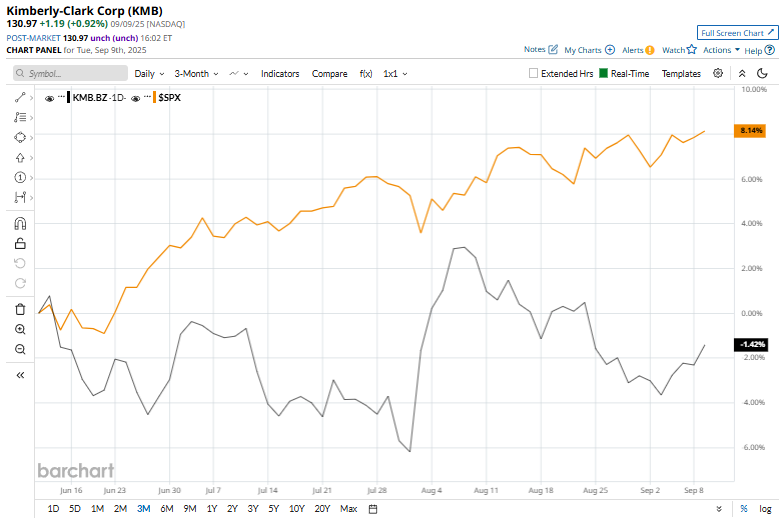Enable log scale
Image resolution: width=781 pixels, height=526 pixels.
click(765, 509)
